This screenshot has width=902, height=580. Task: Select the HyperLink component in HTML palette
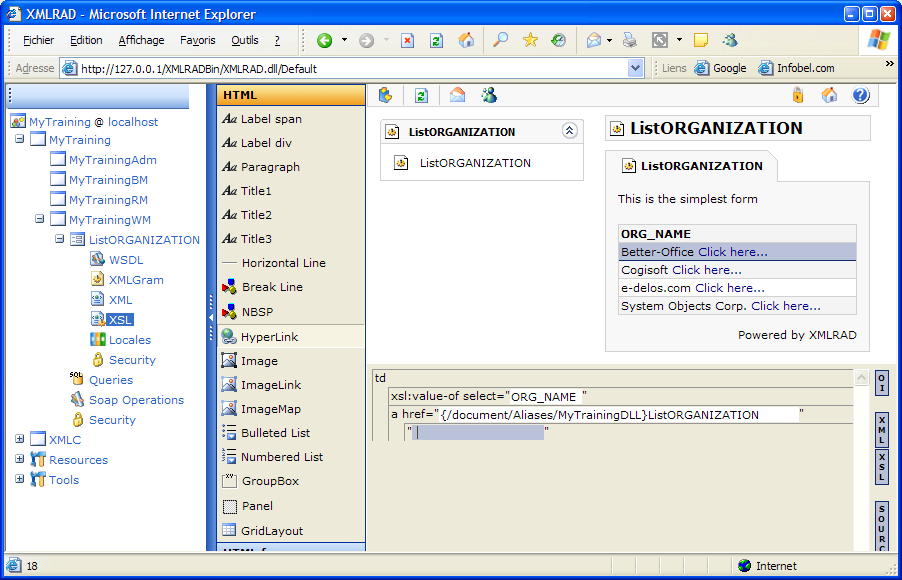pos(269,337)
